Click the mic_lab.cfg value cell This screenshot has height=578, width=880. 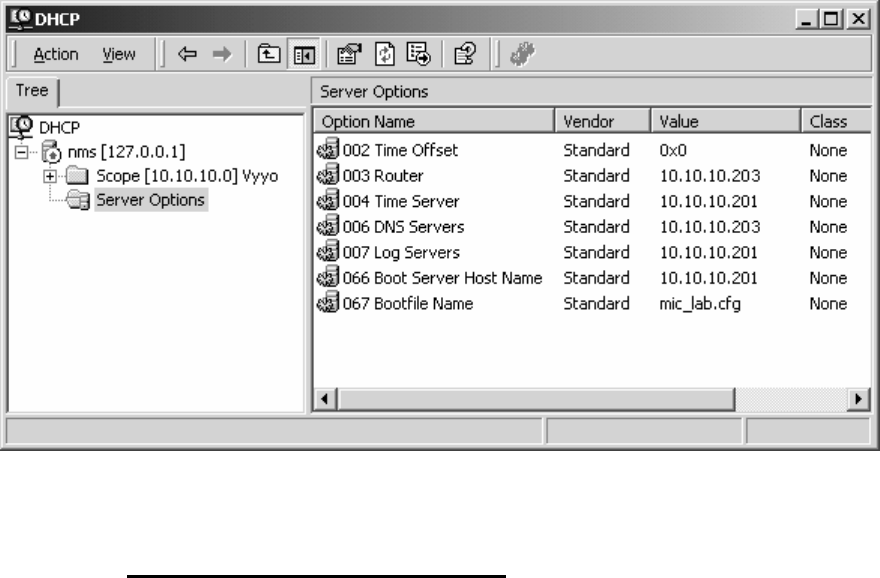point(700,304)
